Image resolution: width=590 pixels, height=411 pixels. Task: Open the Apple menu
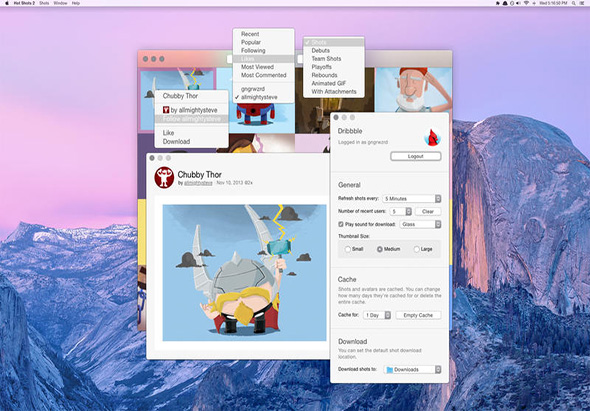tap(6, 3)
